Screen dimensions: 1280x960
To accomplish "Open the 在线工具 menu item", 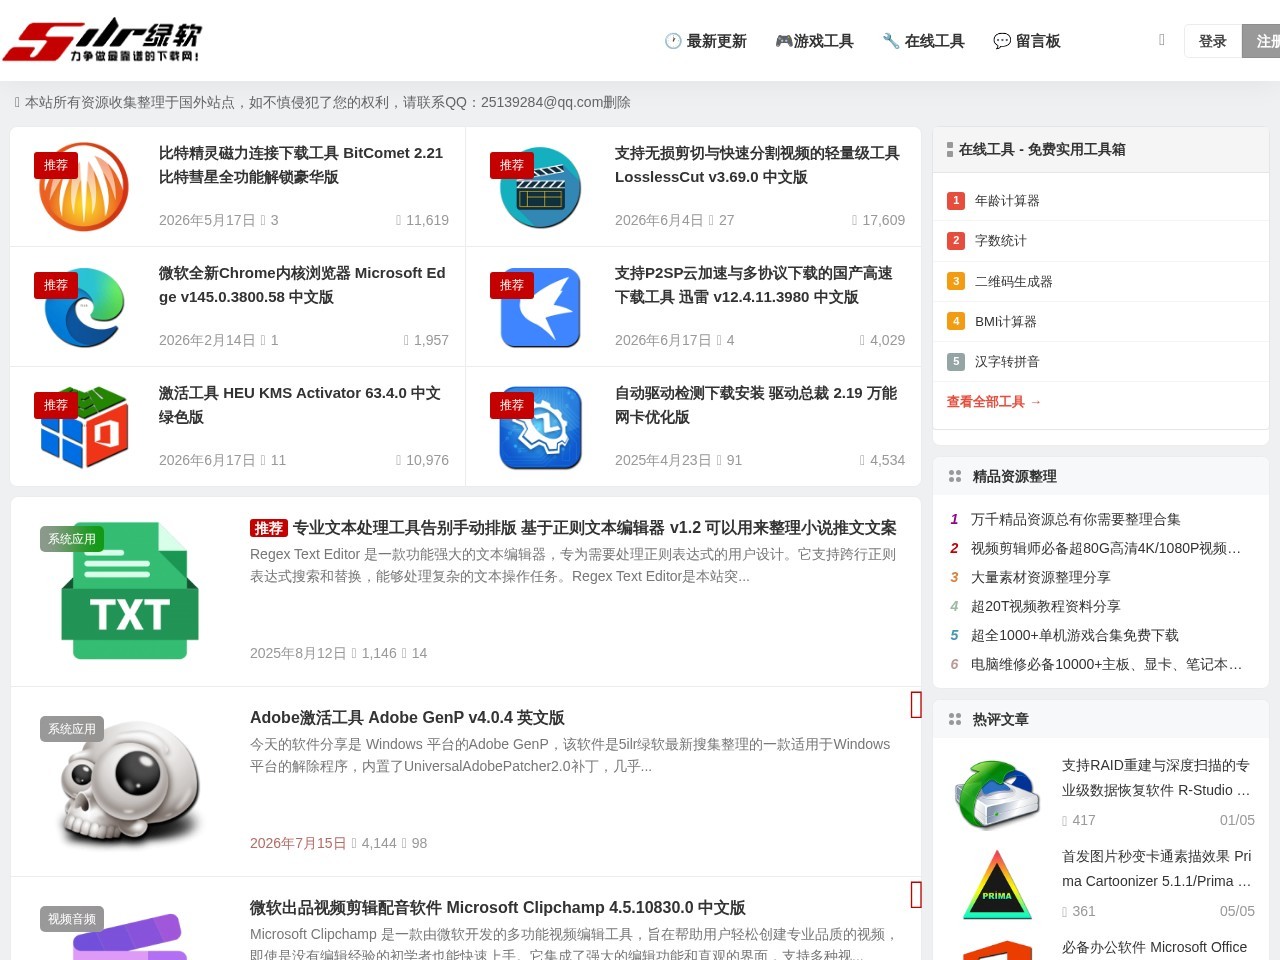I will click(923, 41).
